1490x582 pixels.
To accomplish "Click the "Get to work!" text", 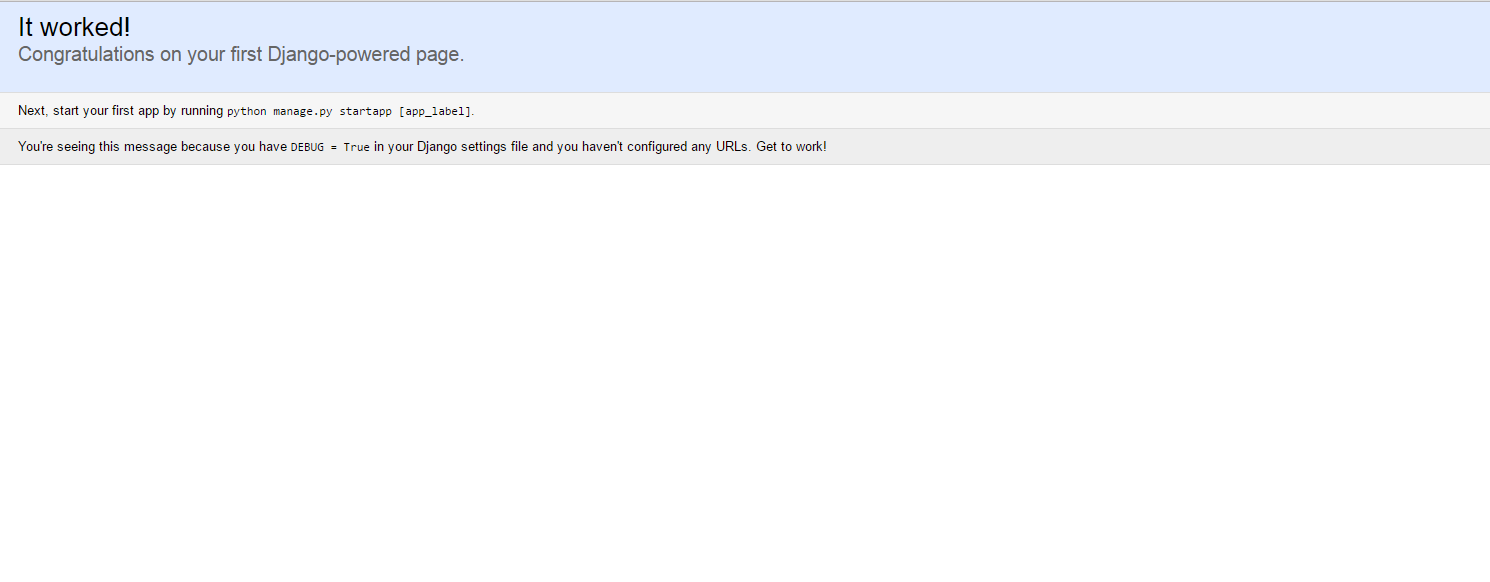I will point(791,147).
